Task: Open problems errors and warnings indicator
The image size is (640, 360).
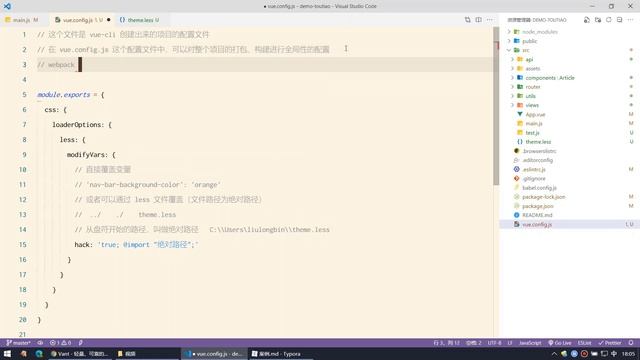Action: pos(60,343)
